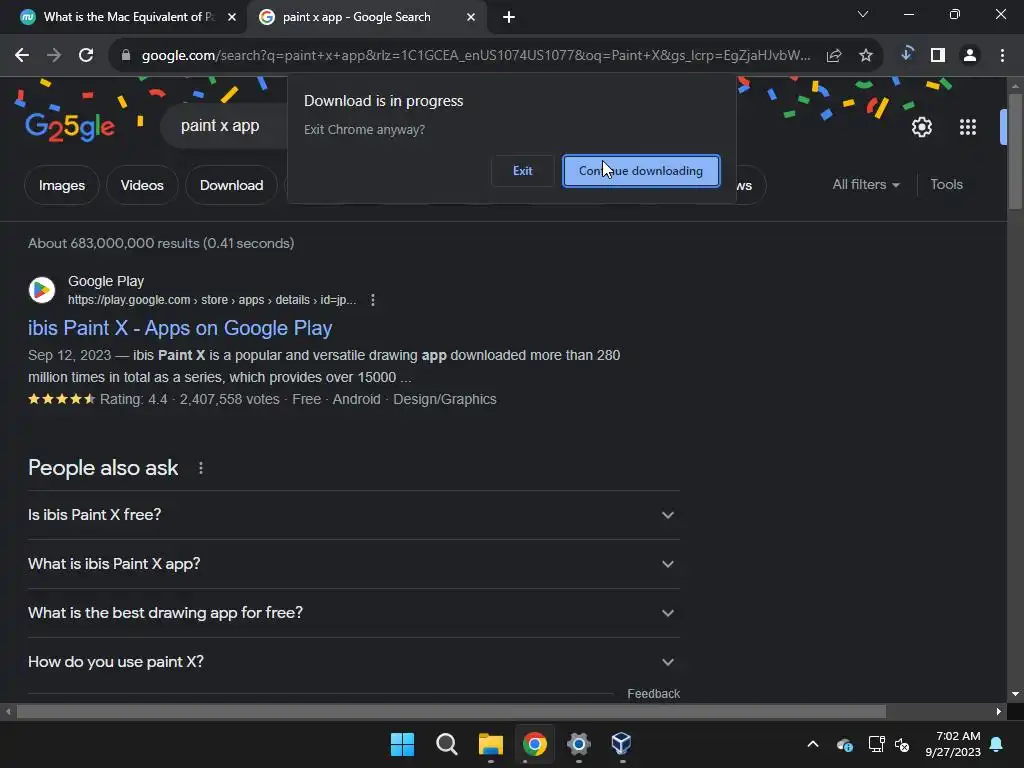The height and width of the screenshot is (768, 1024).
Task: Open Windows Start menu
Action: point(402,744)
